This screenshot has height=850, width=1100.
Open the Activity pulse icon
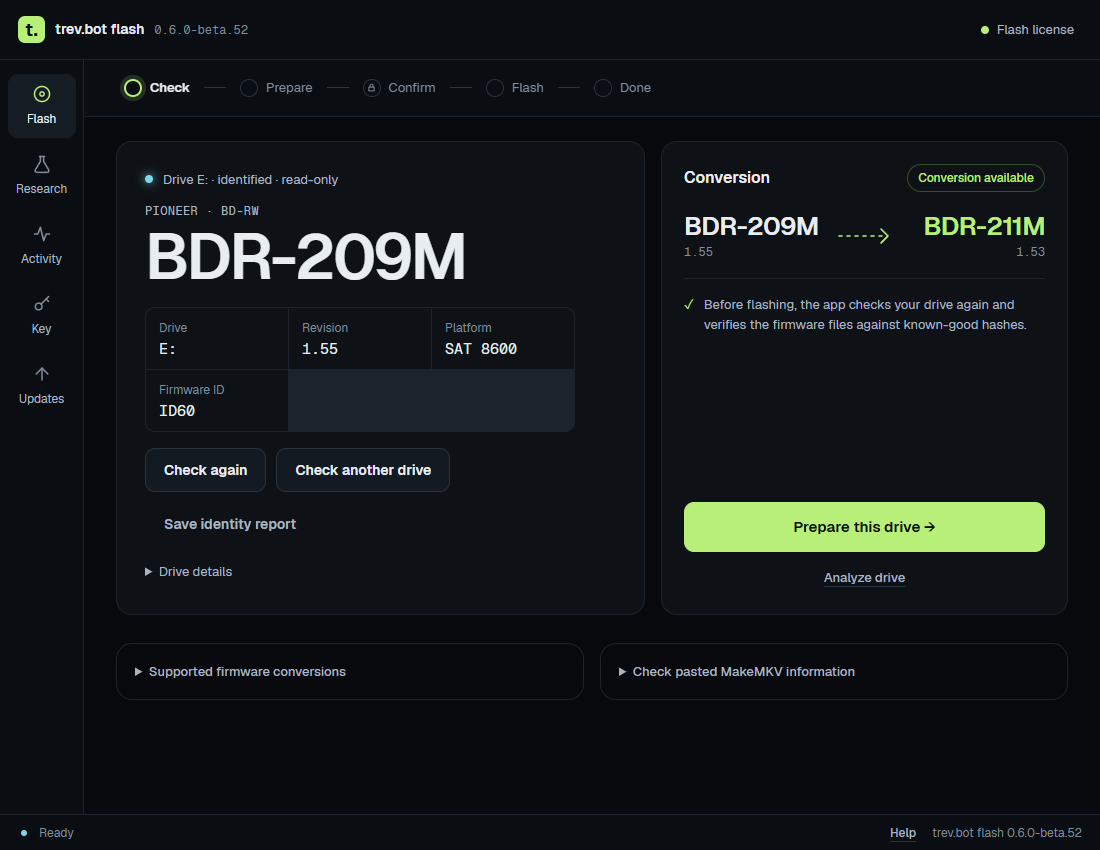(x=41, y=234)
